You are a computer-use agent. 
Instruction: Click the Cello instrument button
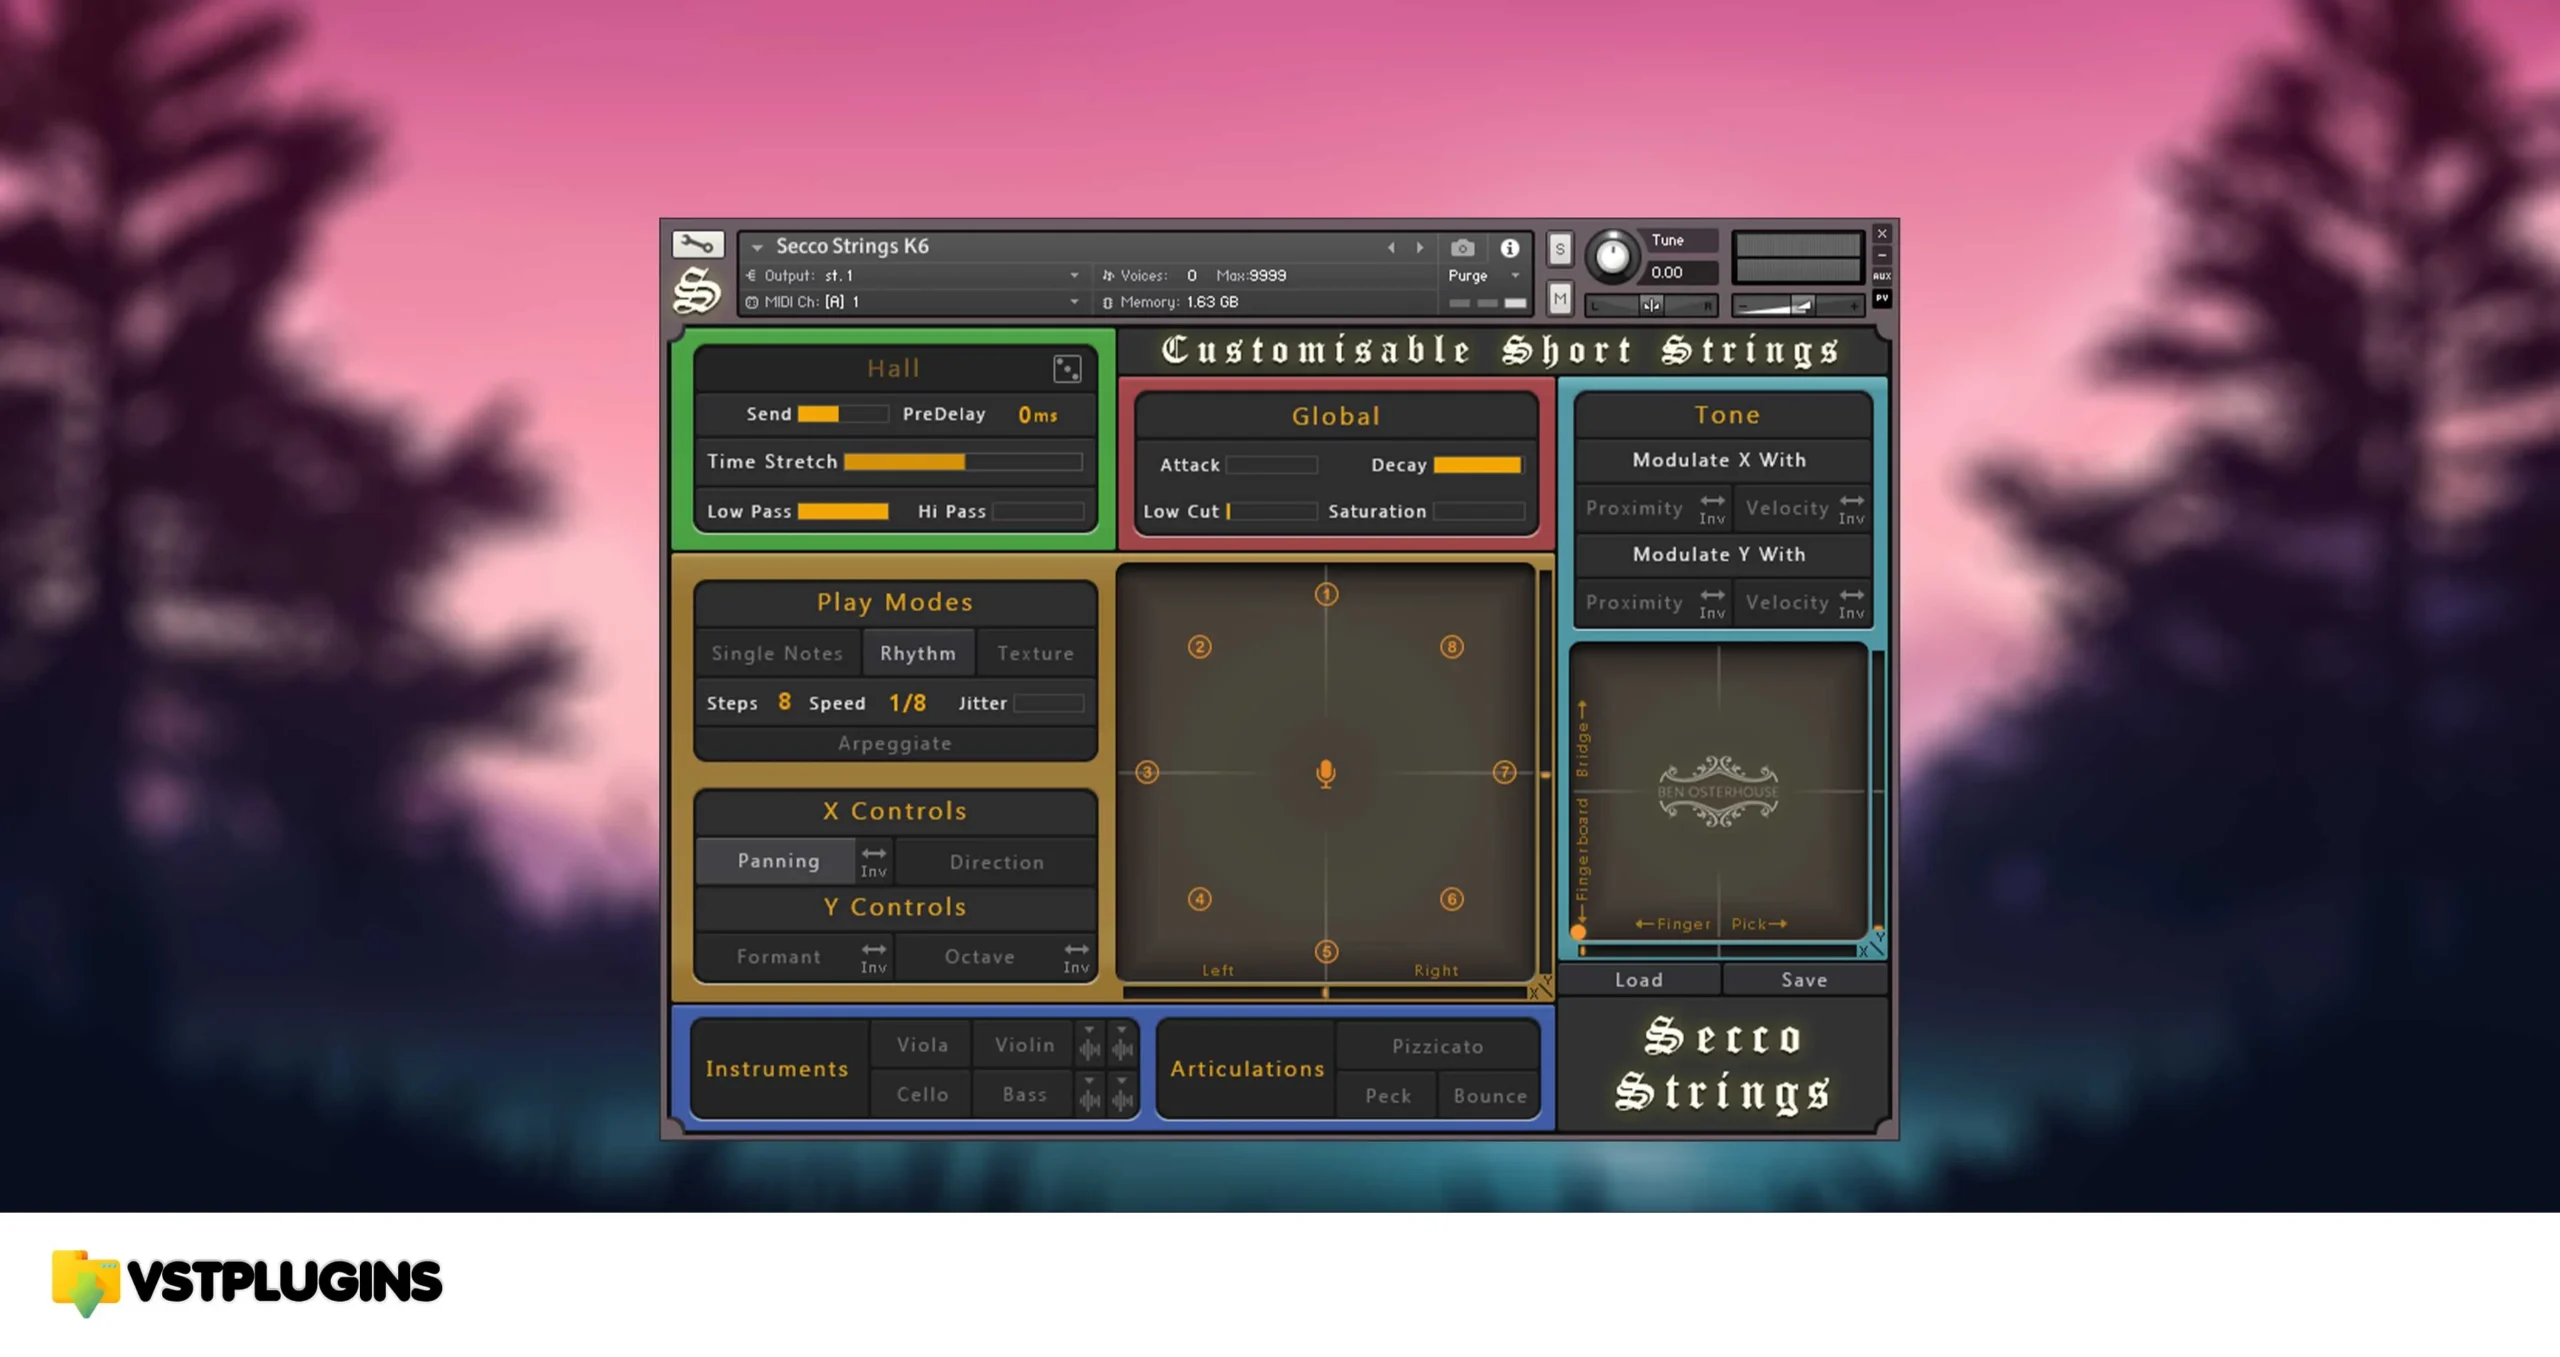923,1093
